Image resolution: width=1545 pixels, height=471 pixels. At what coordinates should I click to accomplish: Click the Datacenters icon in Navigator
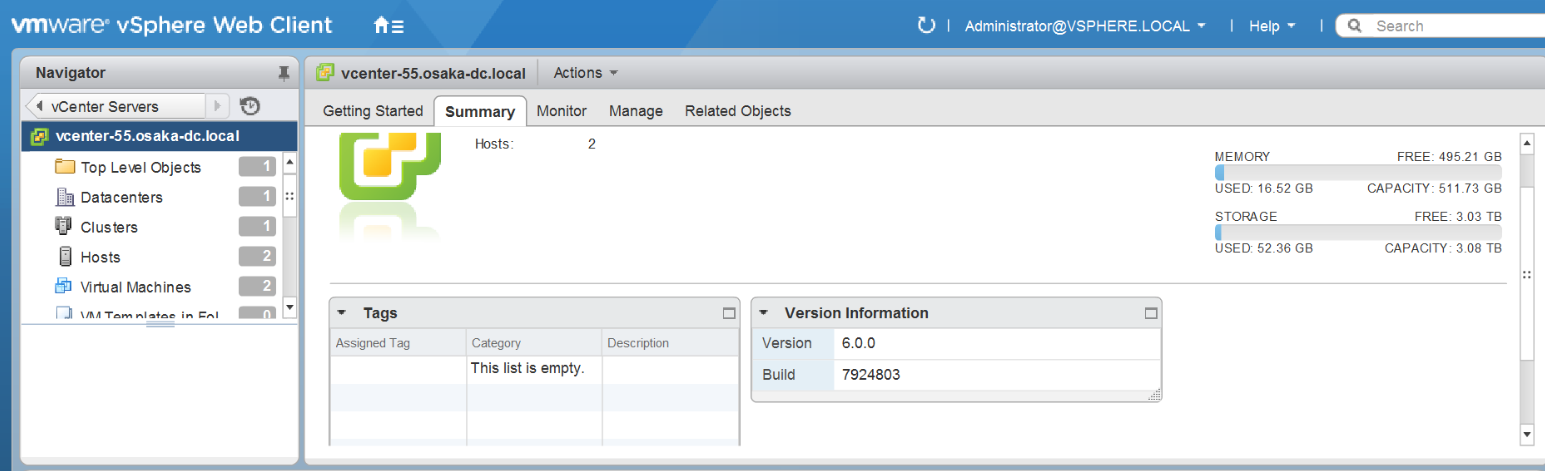(x=65, y=197)
